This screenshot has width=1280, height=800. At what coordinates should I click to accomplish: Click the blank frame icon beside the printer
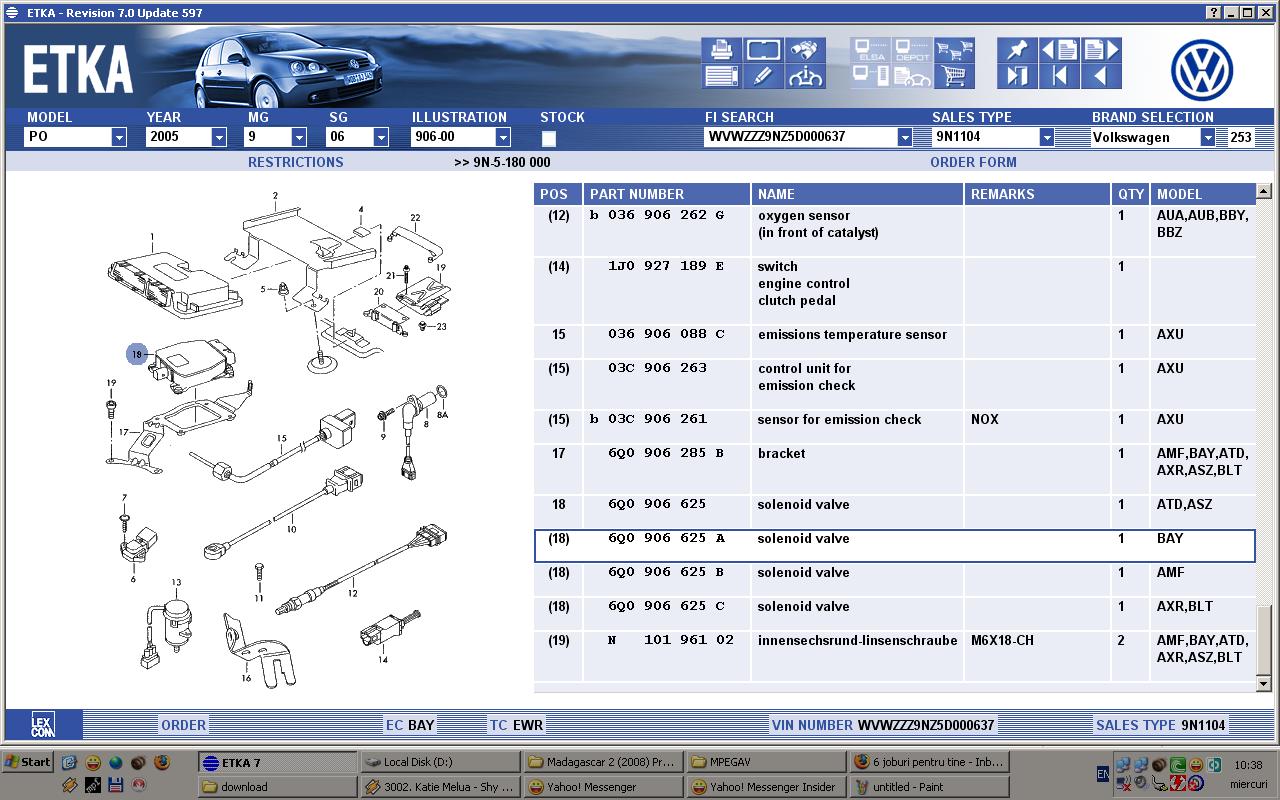[763, 50]
